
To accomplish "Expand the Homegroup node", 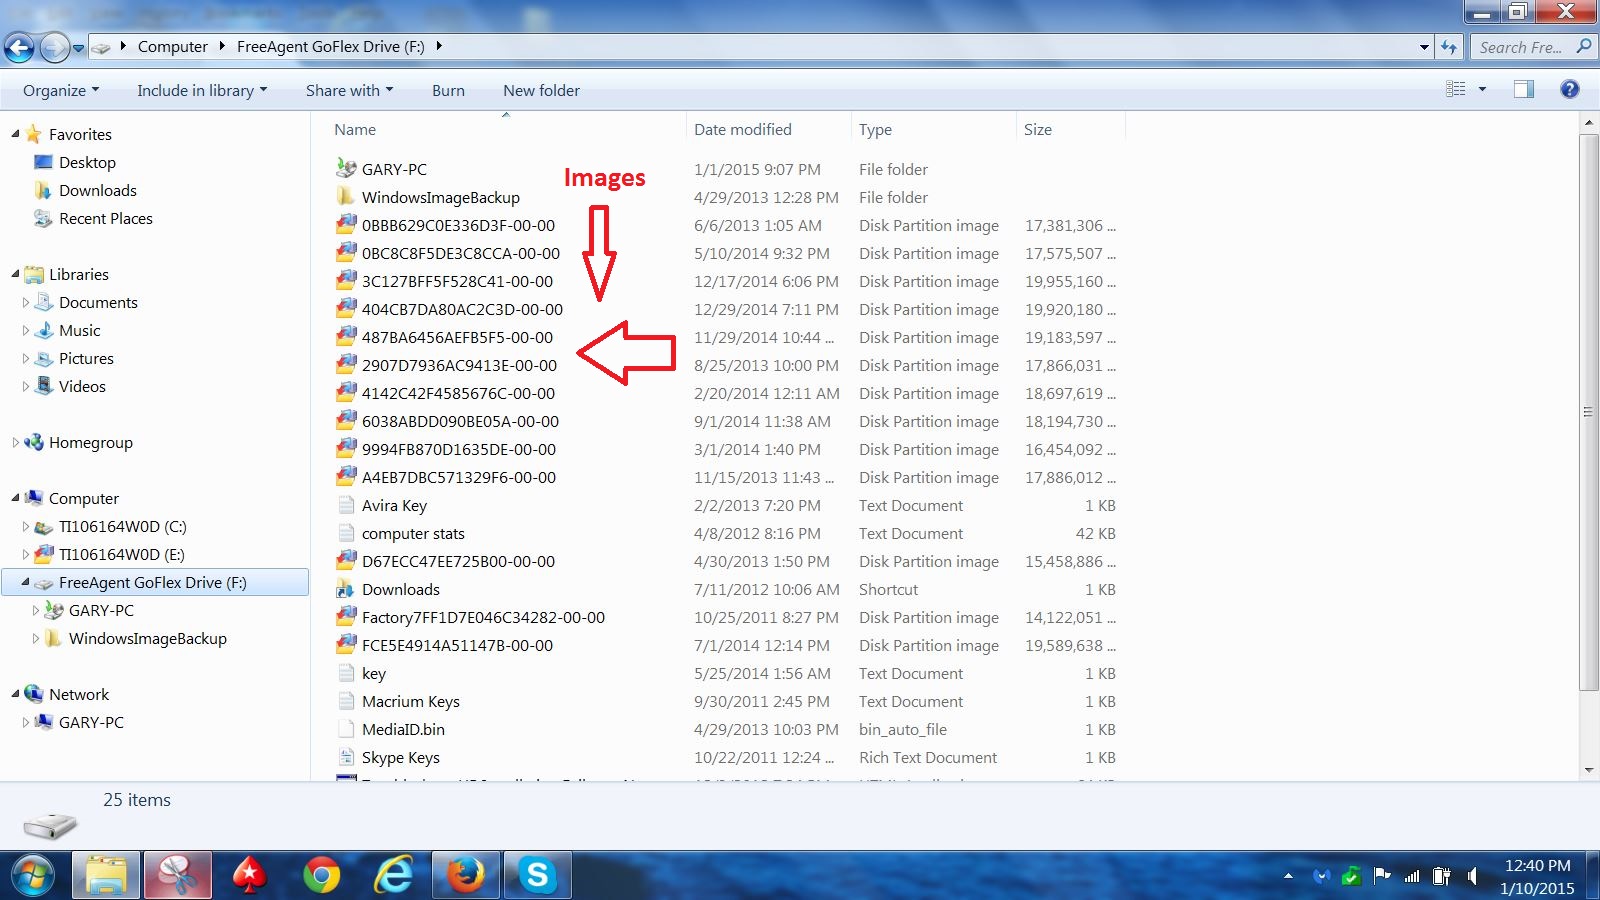I will pos(15,442).
